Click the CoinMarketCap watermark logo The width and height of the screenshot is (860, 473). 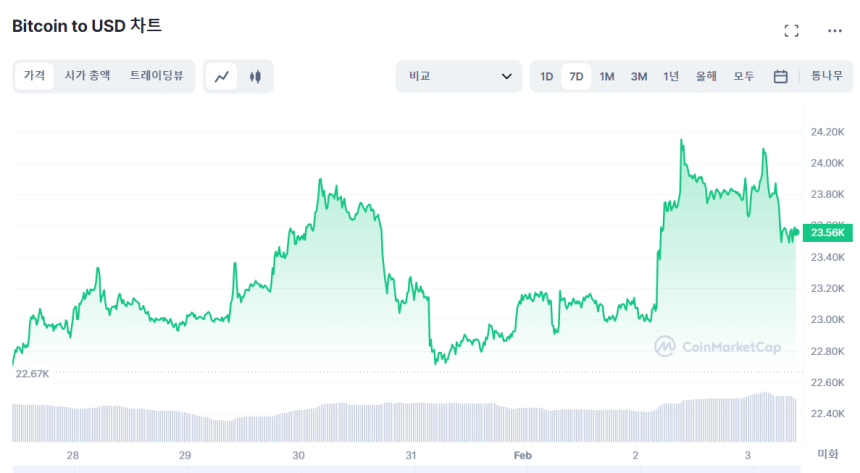[x=718, y=346]
